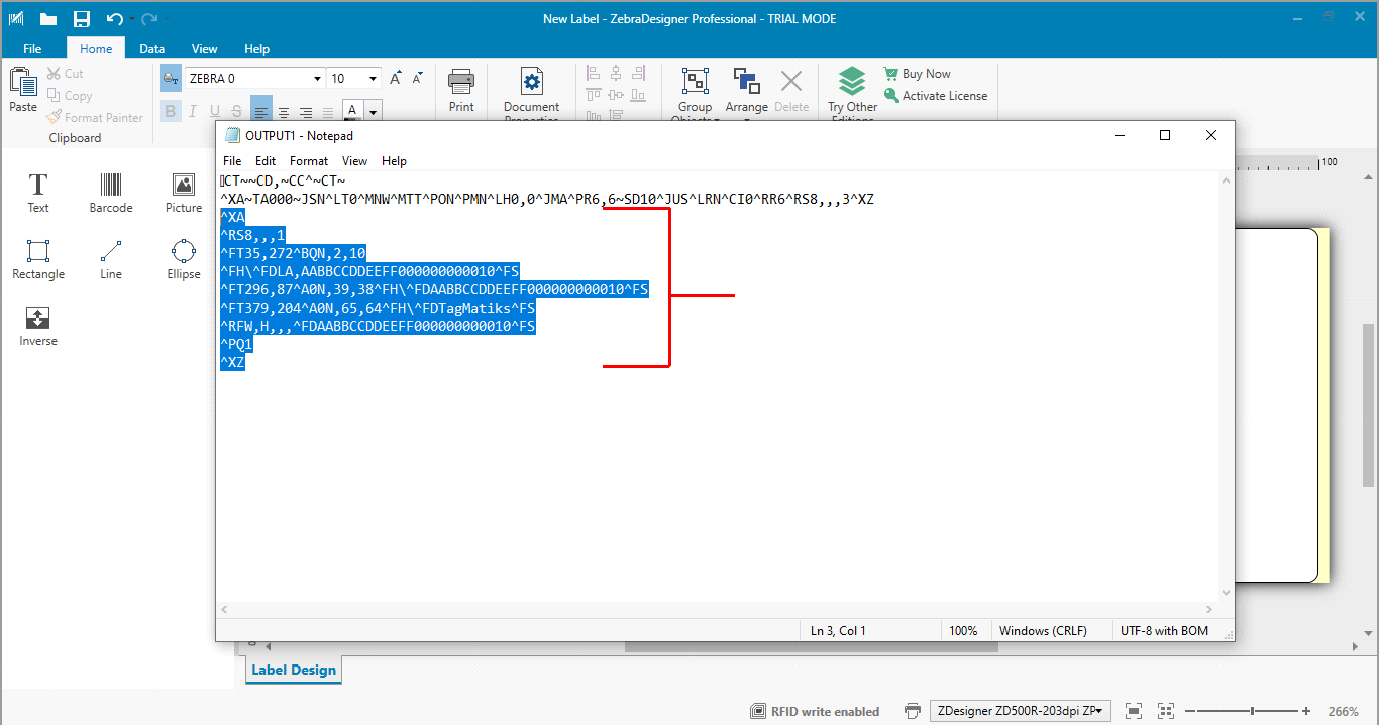Select the Barcode tool
Viewport: 1379px width, 725px height.
[x=111, y=192]
